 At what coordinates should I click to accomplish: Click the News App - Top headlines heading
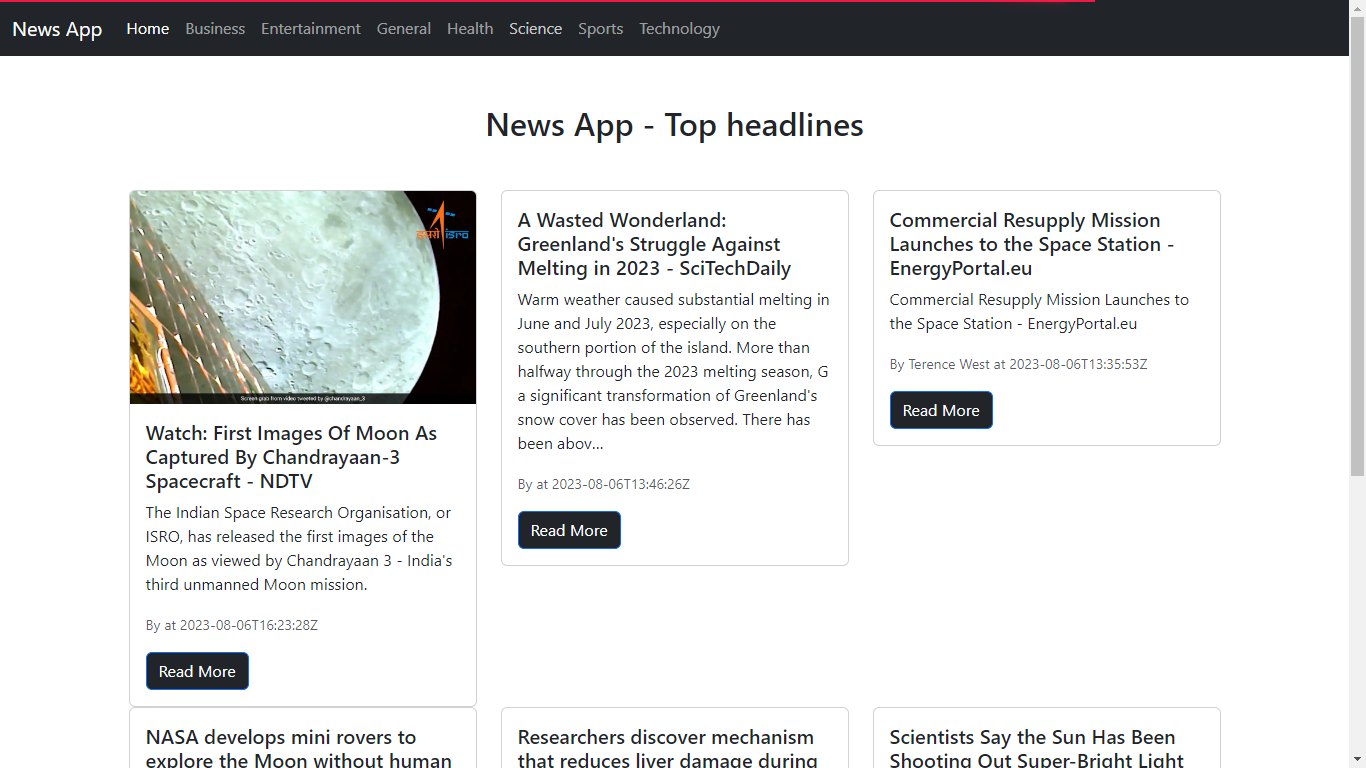pos(675,125)
